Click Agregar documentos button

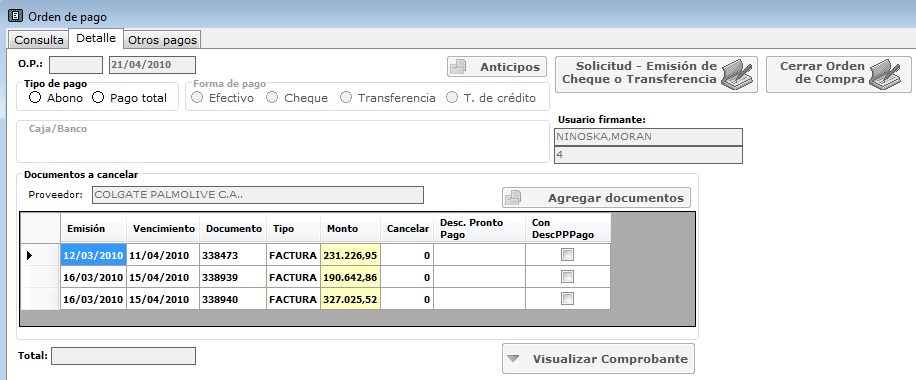(x=596, y=198)
